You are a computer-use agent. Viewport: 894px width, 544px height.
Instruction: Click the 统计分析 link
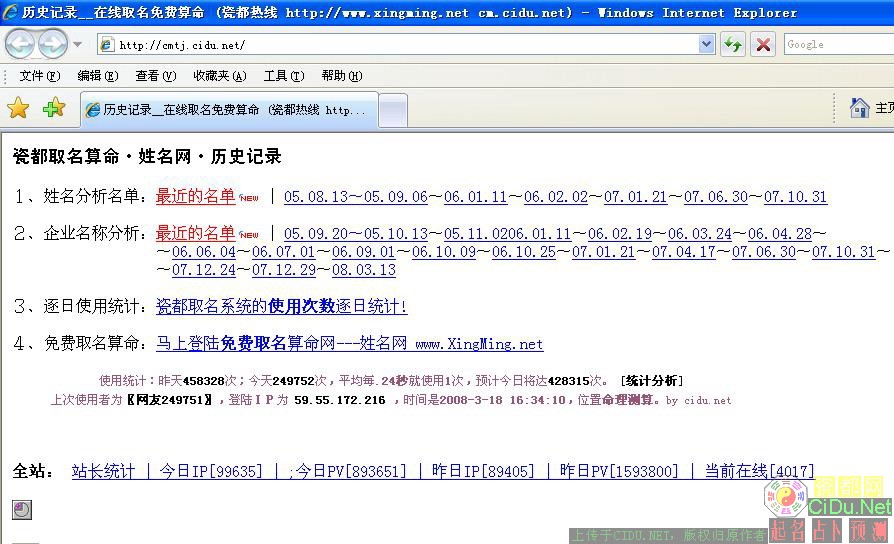(651, 381)
